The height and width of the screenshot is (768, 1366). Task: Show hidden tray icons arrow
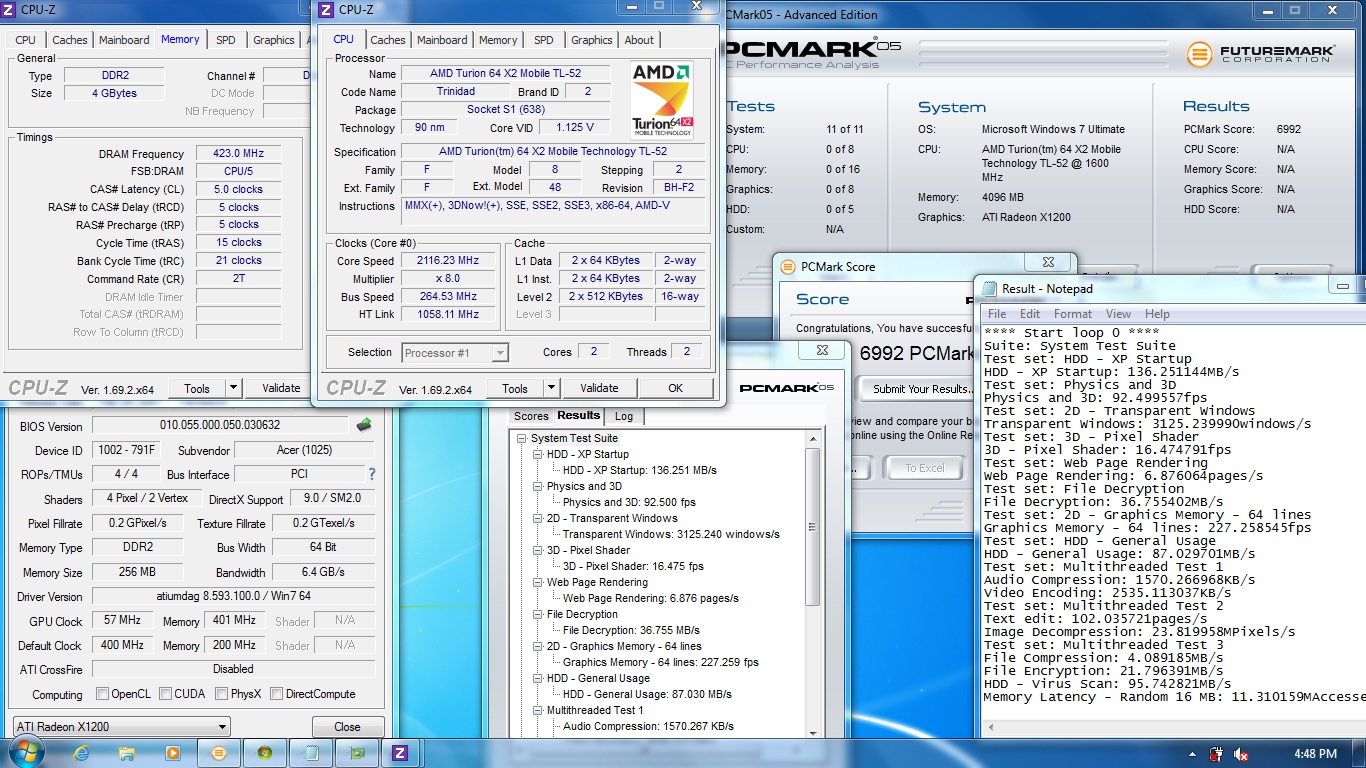pyautogui.click(x=1191, y=754)
